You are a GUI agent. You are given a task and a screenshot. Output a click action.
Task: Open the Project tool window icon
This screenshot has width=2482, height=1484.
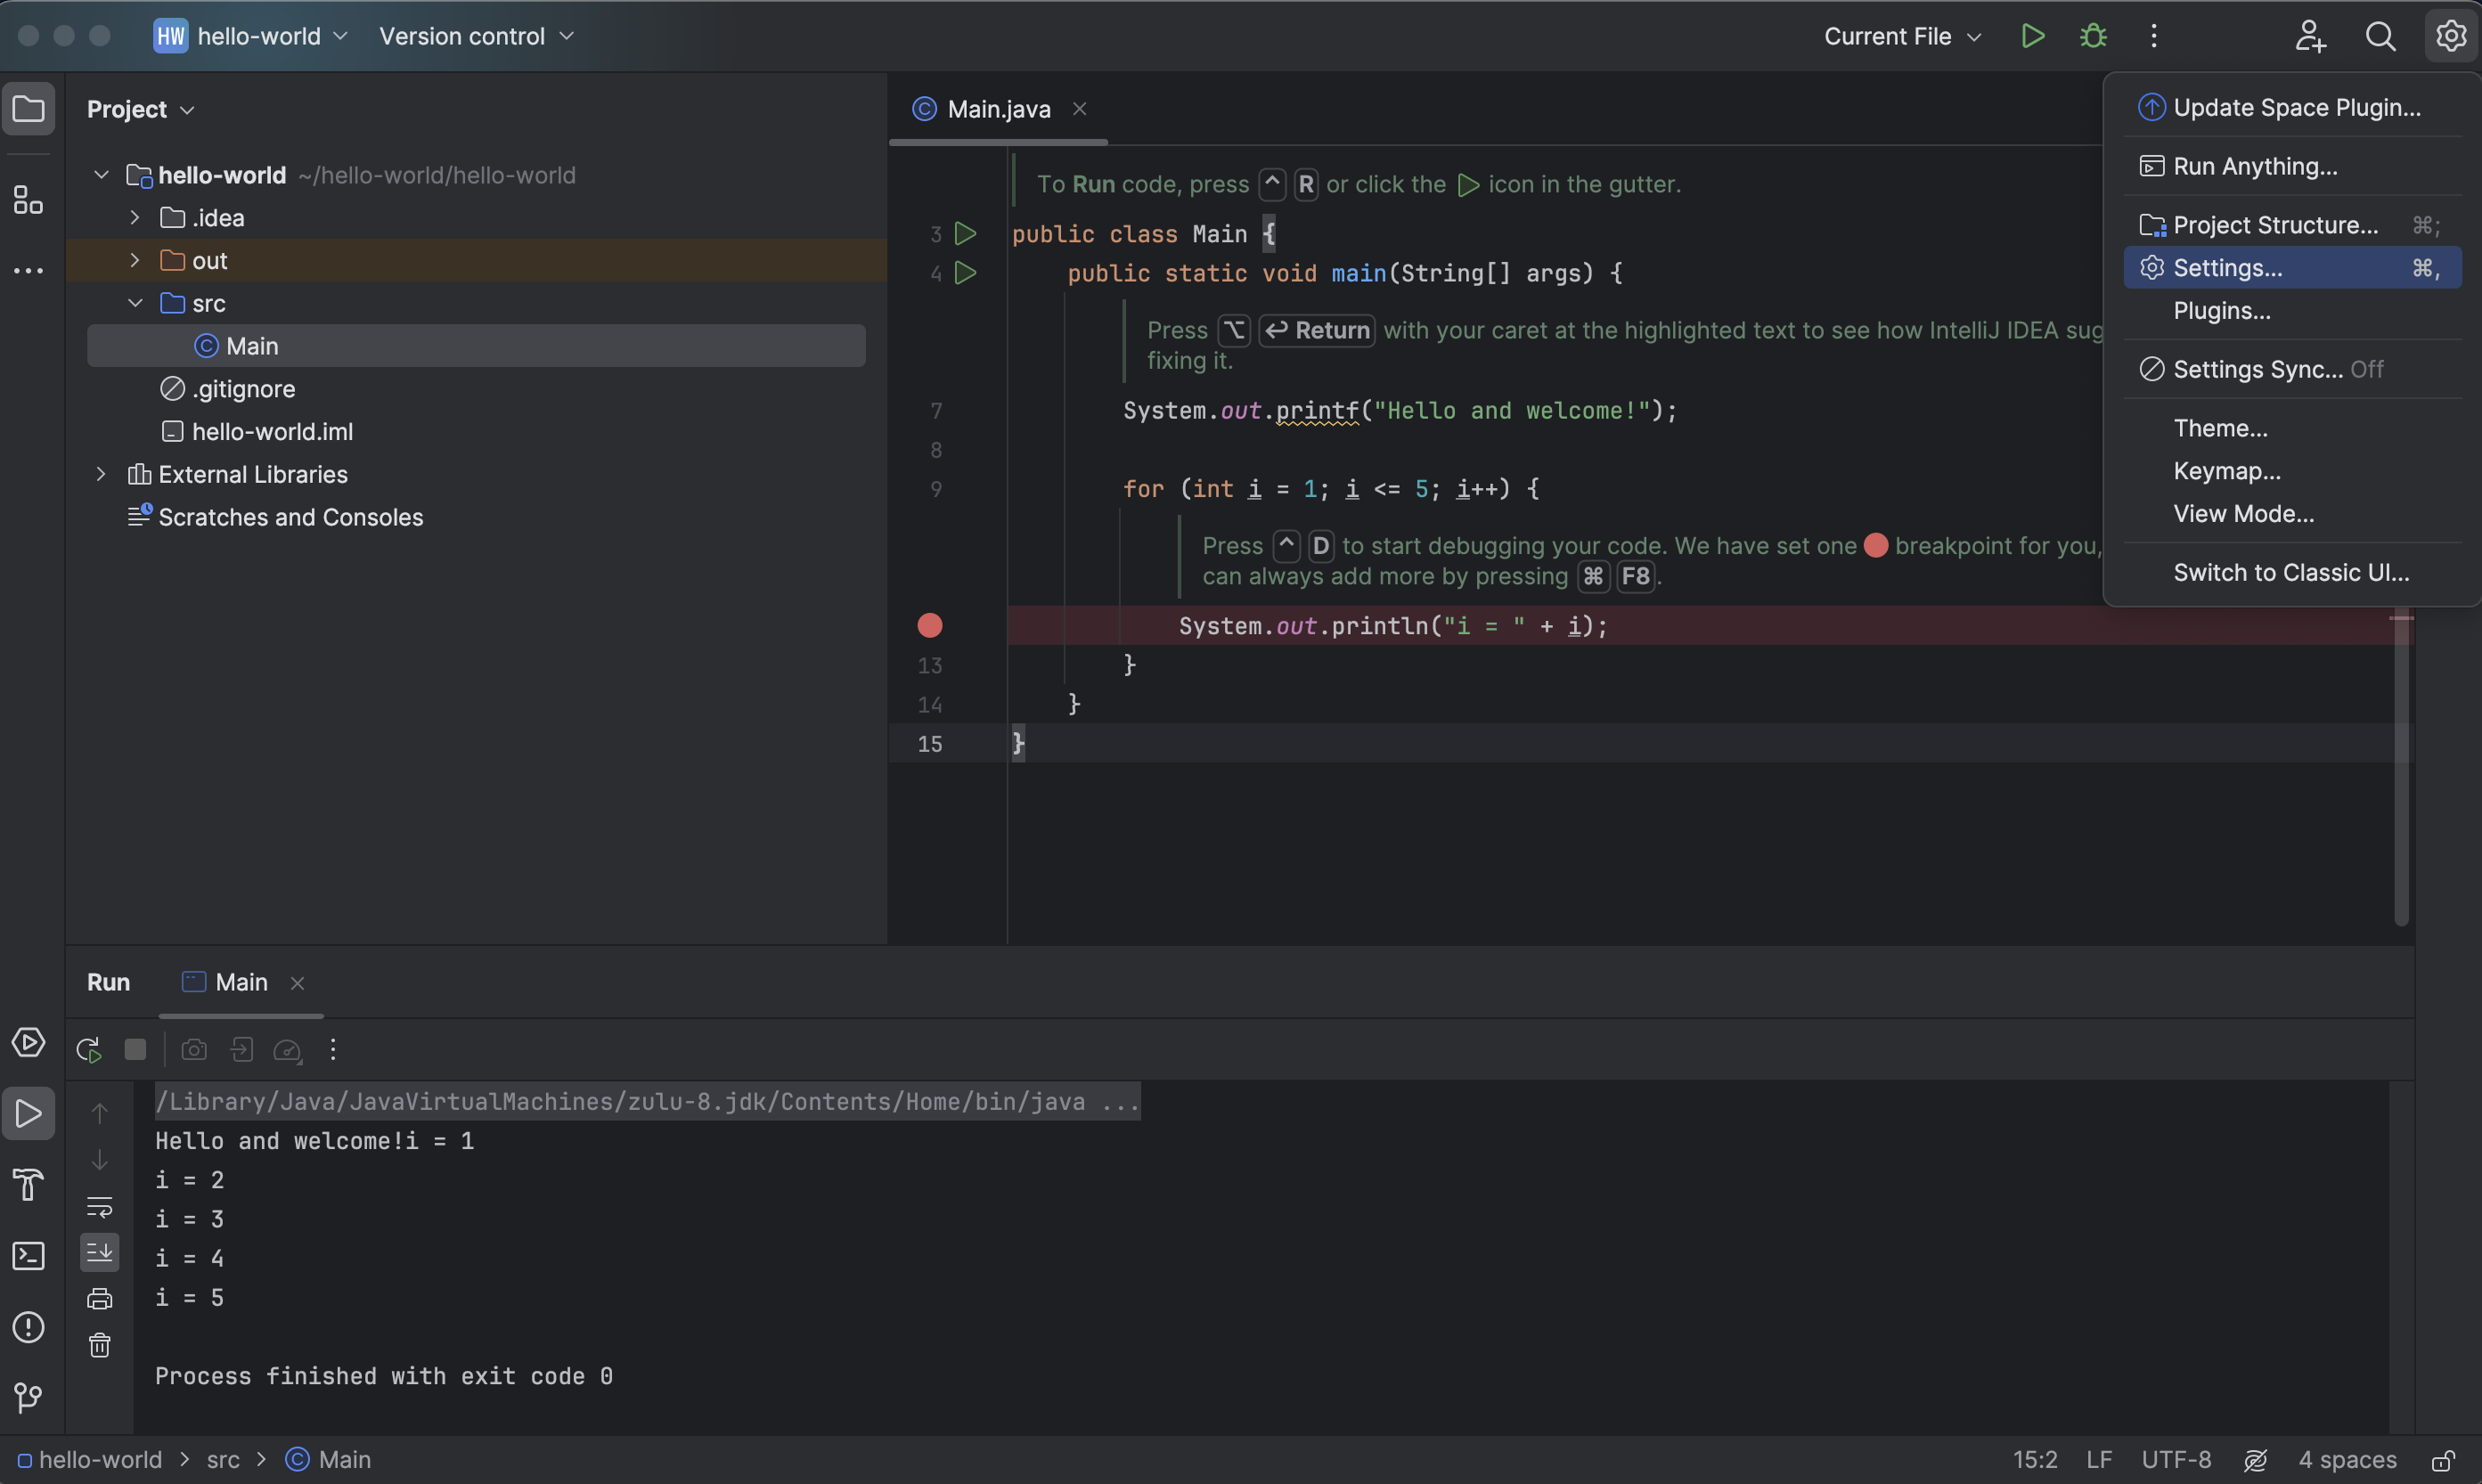pyautogui.click(x=28, y=109)
